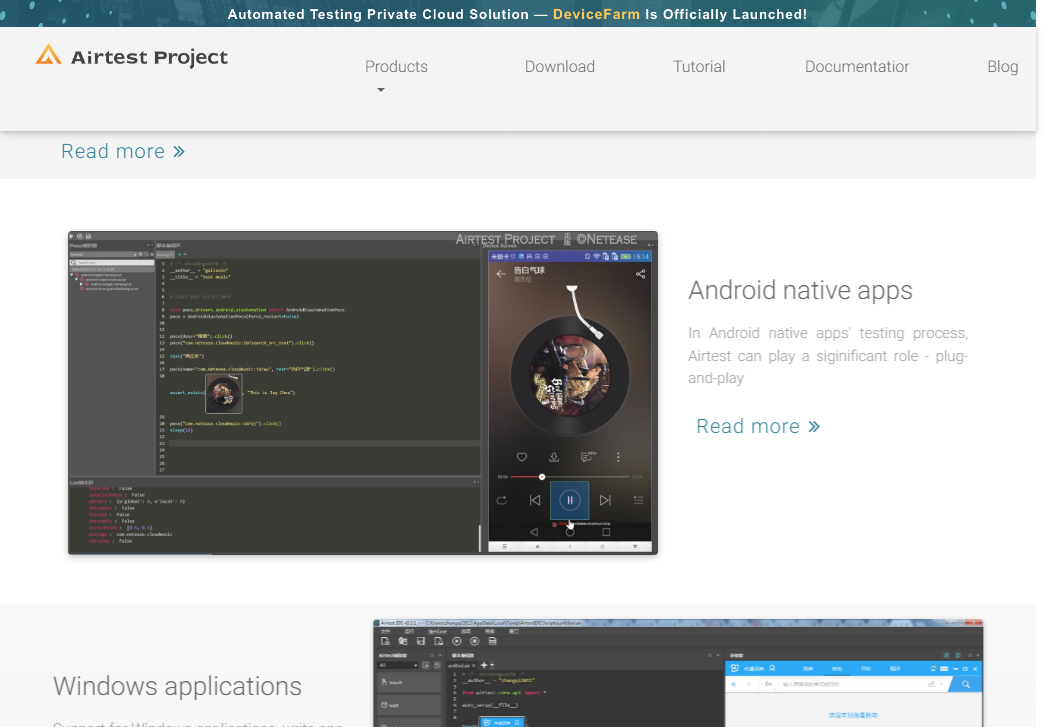The width and height of the screenshot is (1051, 727).
Task: Click the Read more link above Android section
Action: (123, 151)
